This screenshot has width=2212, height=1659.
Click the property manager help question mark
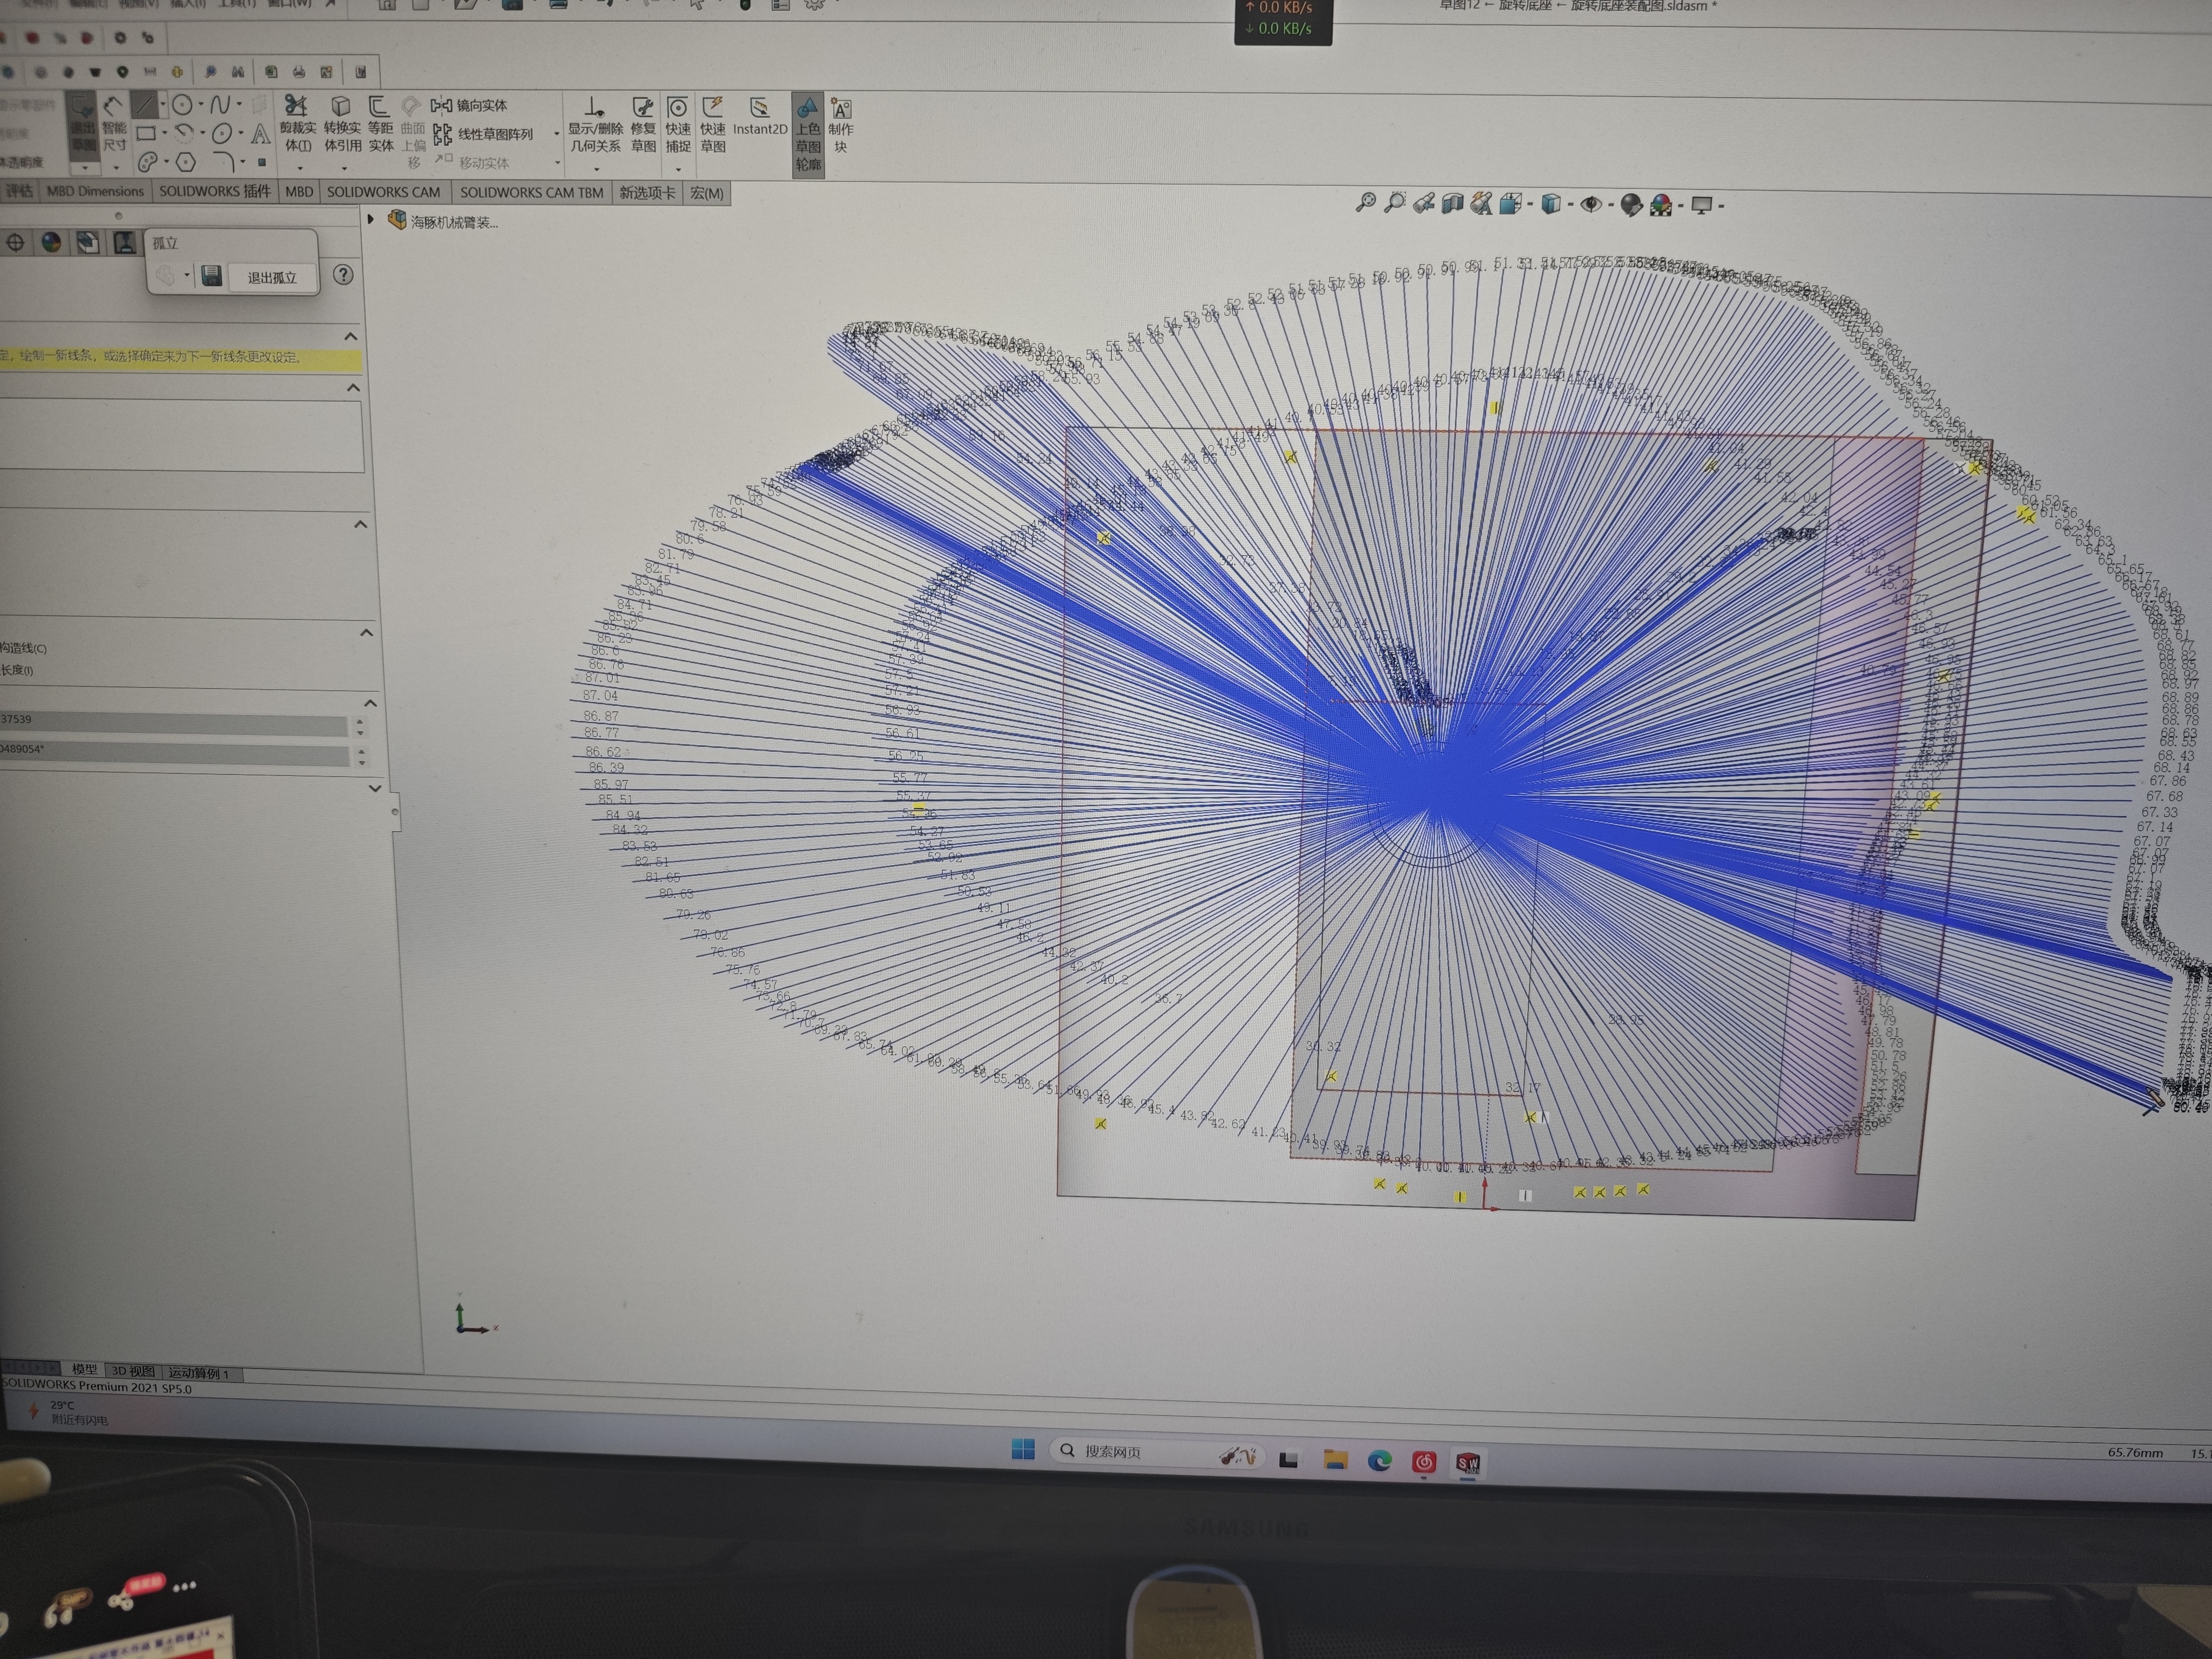pyautogui.click(x=343, y=275)
